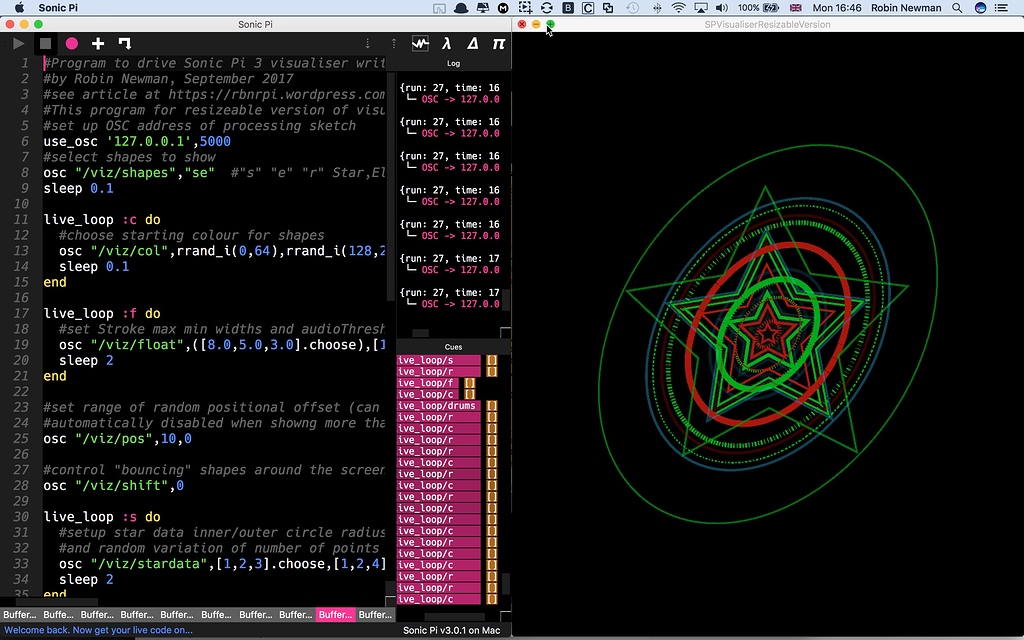Start recording with the pink record icon

[x=71, y=43]
